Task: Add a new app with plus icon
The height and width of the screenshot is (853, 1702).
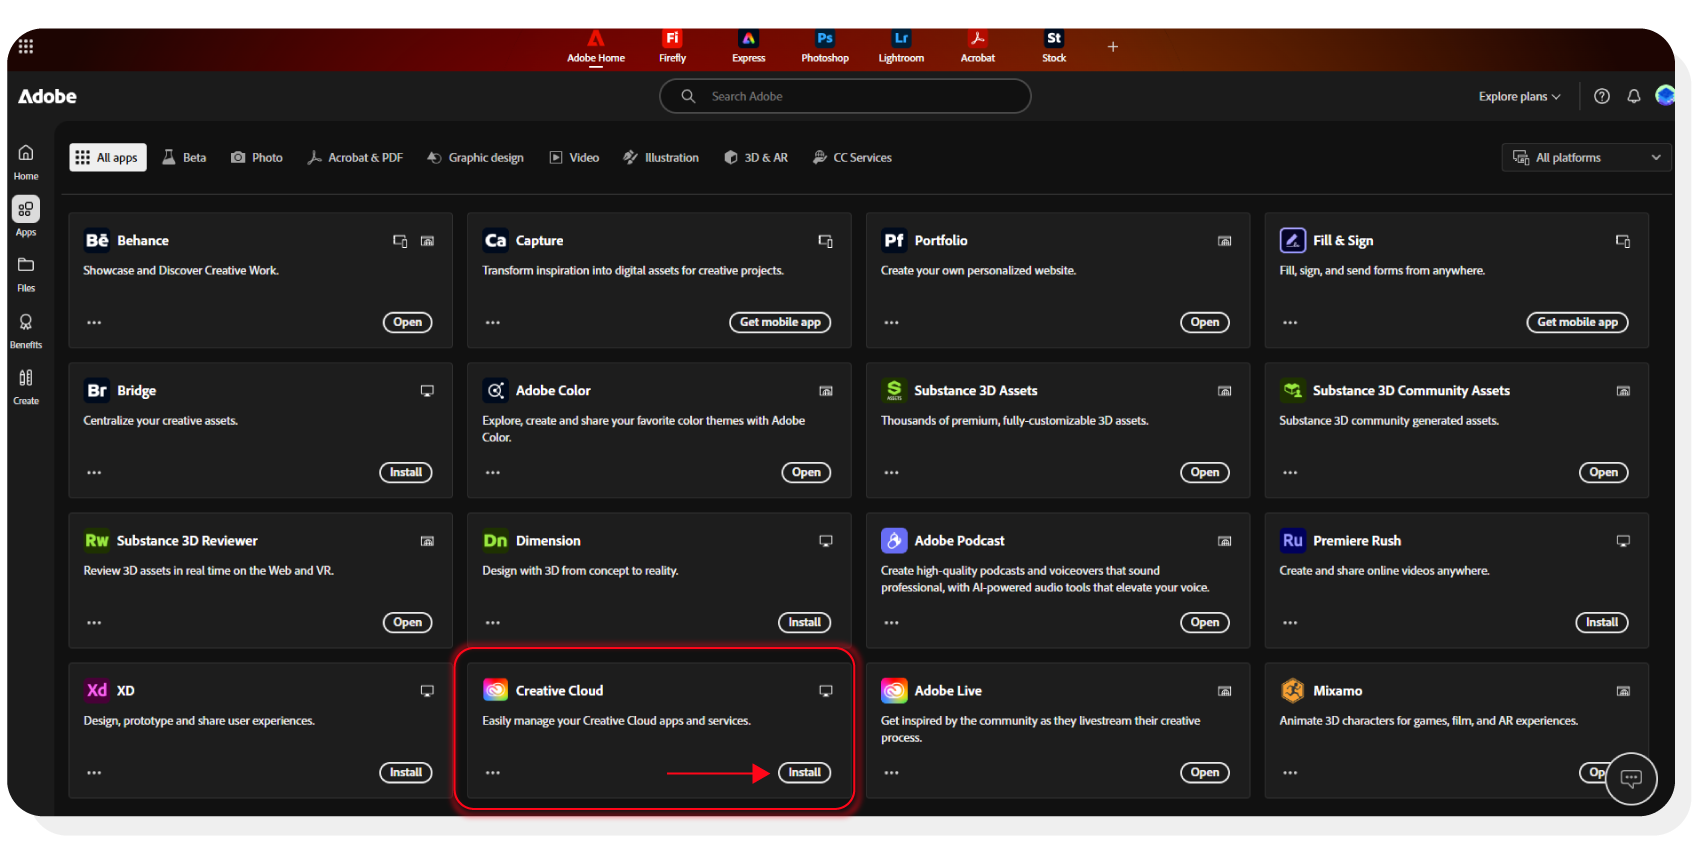Action: pyautogui.click(x=1112, y=47)
